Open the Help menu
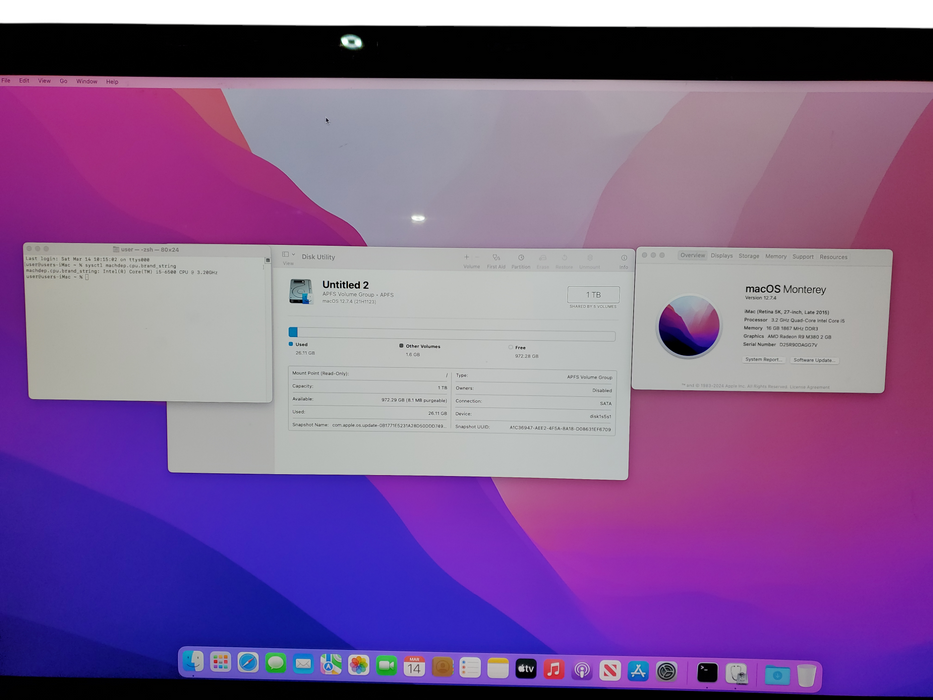The image size is (933, 700). tap(112, 82)
